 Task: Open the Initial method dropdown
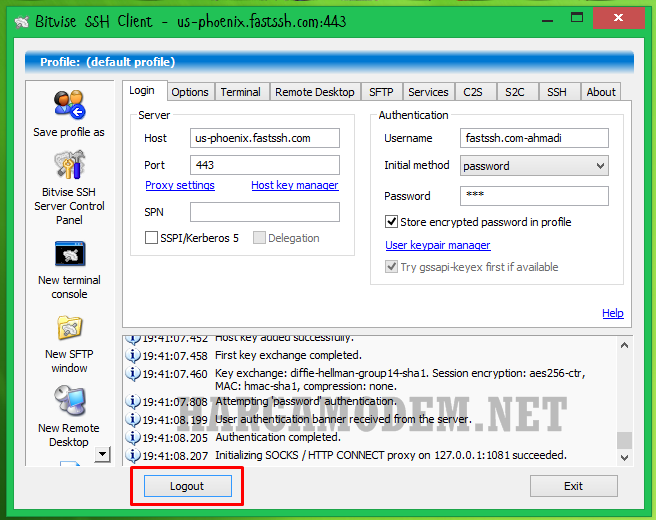(x=534, y=166)
